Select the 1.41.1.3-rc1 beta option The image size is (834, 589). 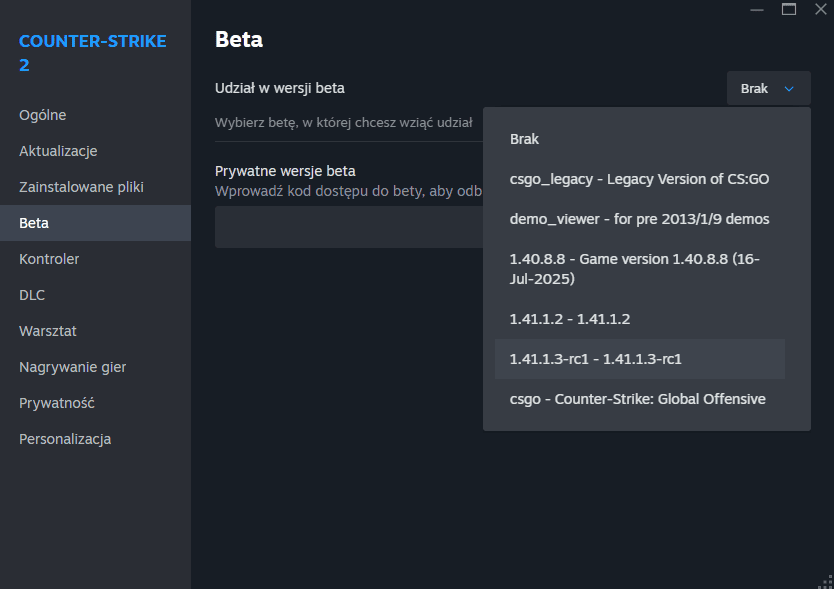point(595,359)
